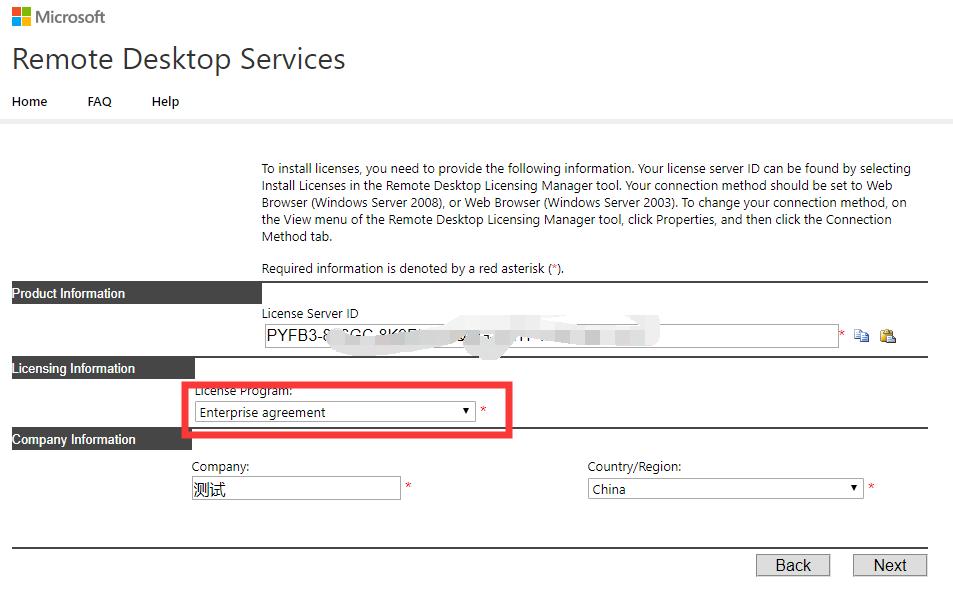This screenshot has width=953, height=591.
Task: Select the Company Information section header
Action: click(74, 439)
